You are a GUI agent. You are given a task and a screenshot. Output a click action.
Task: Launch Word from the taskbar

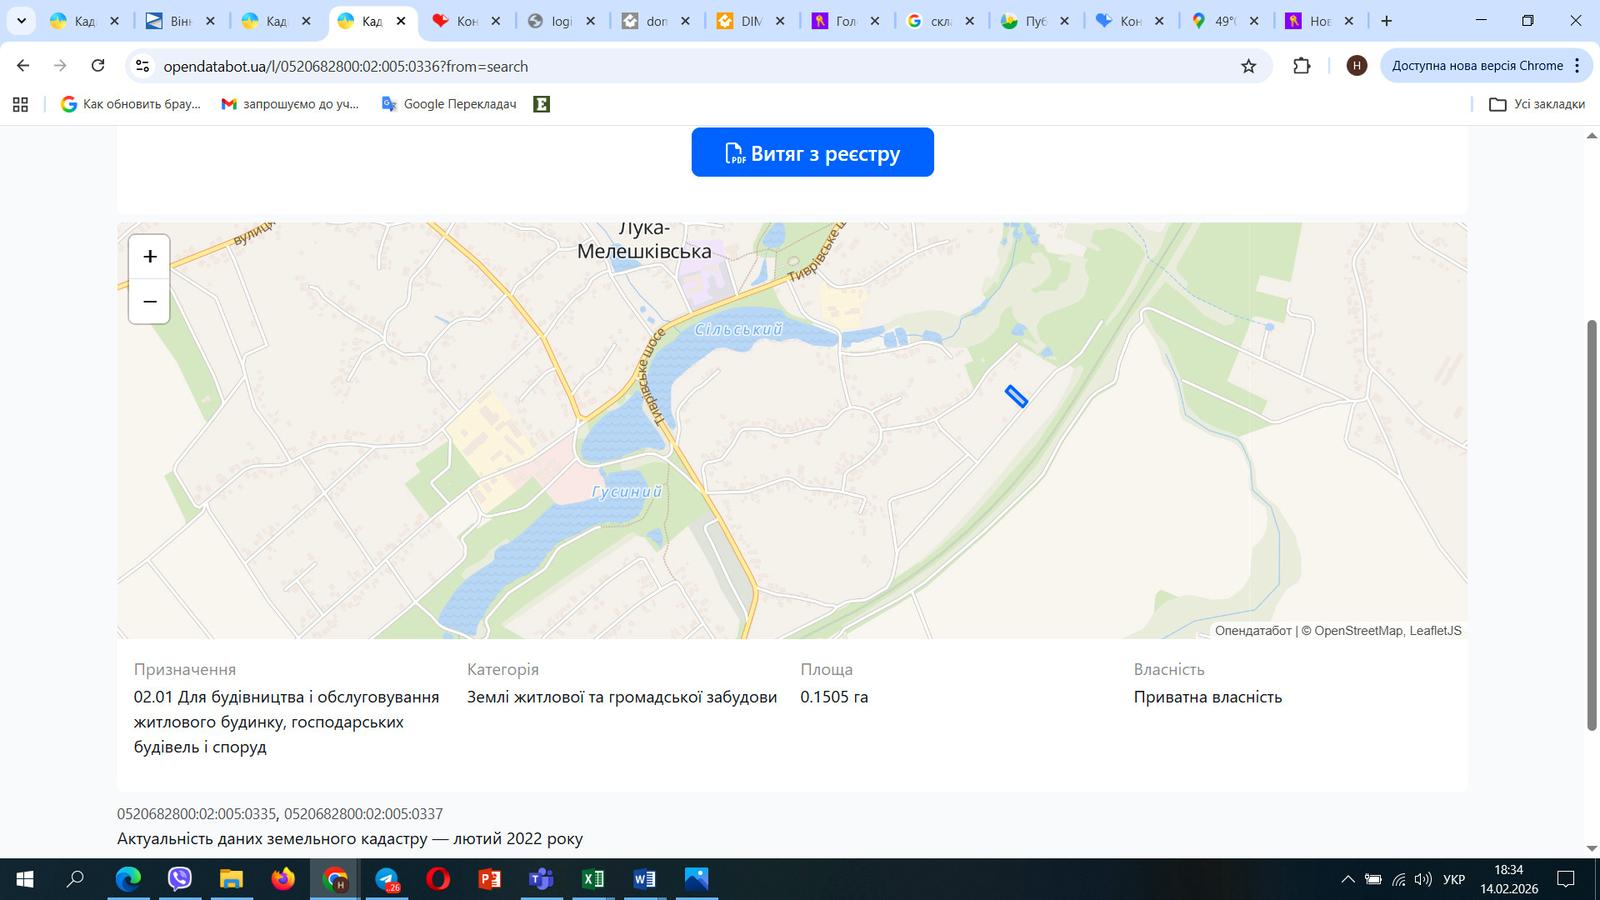(x=645, y=880)
